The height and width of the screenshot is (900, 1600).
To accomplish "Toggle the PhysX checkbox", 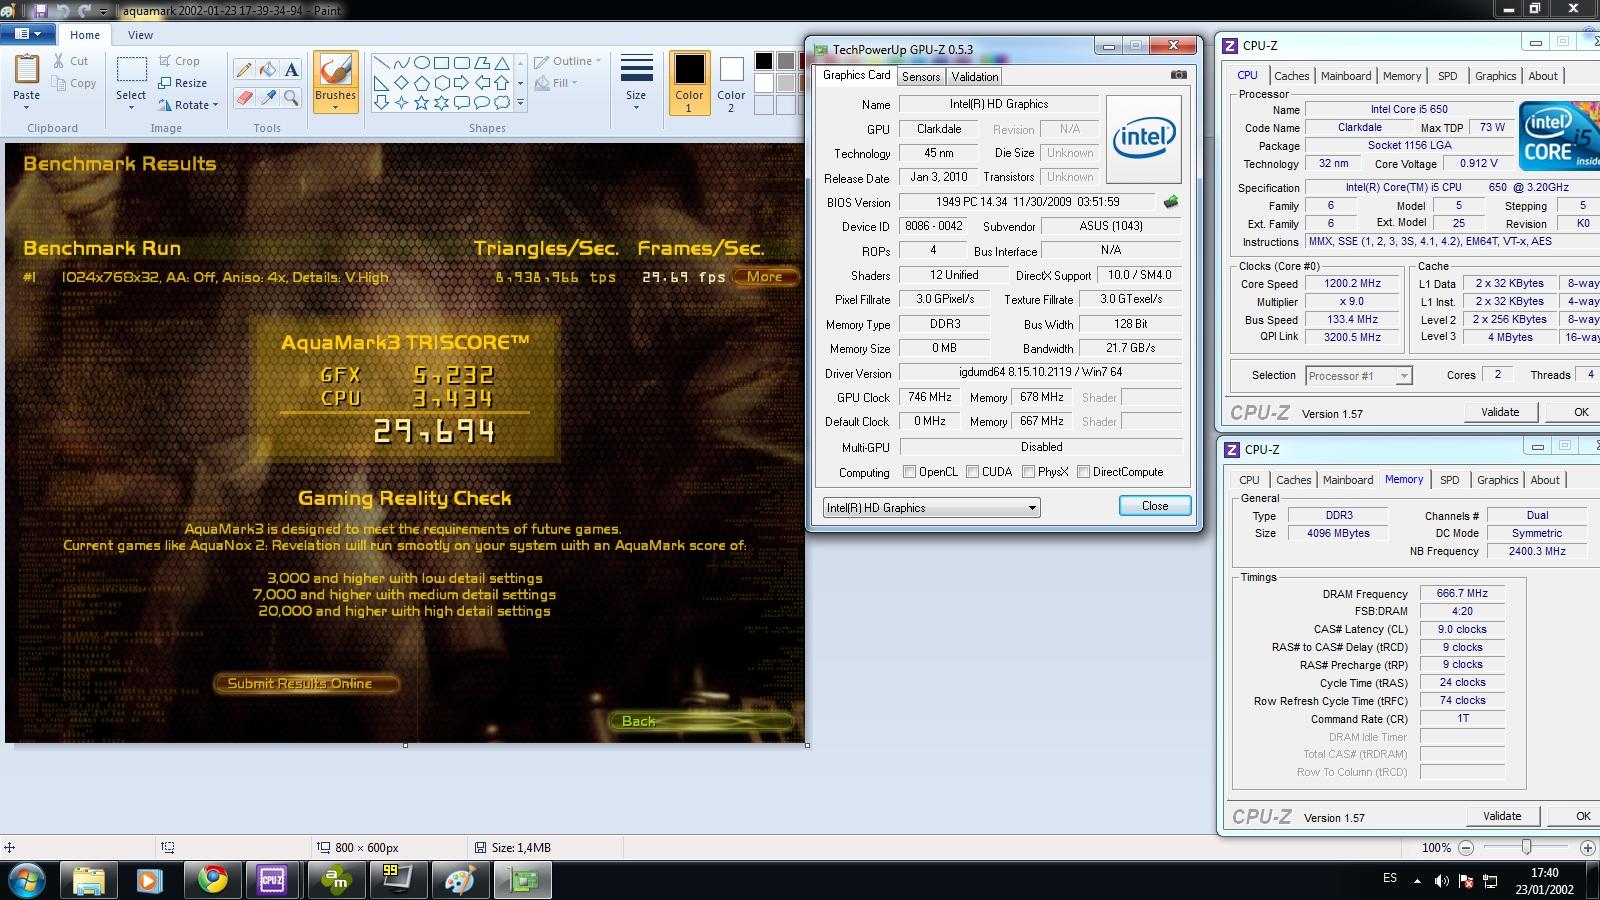I will click(1028, 472).
